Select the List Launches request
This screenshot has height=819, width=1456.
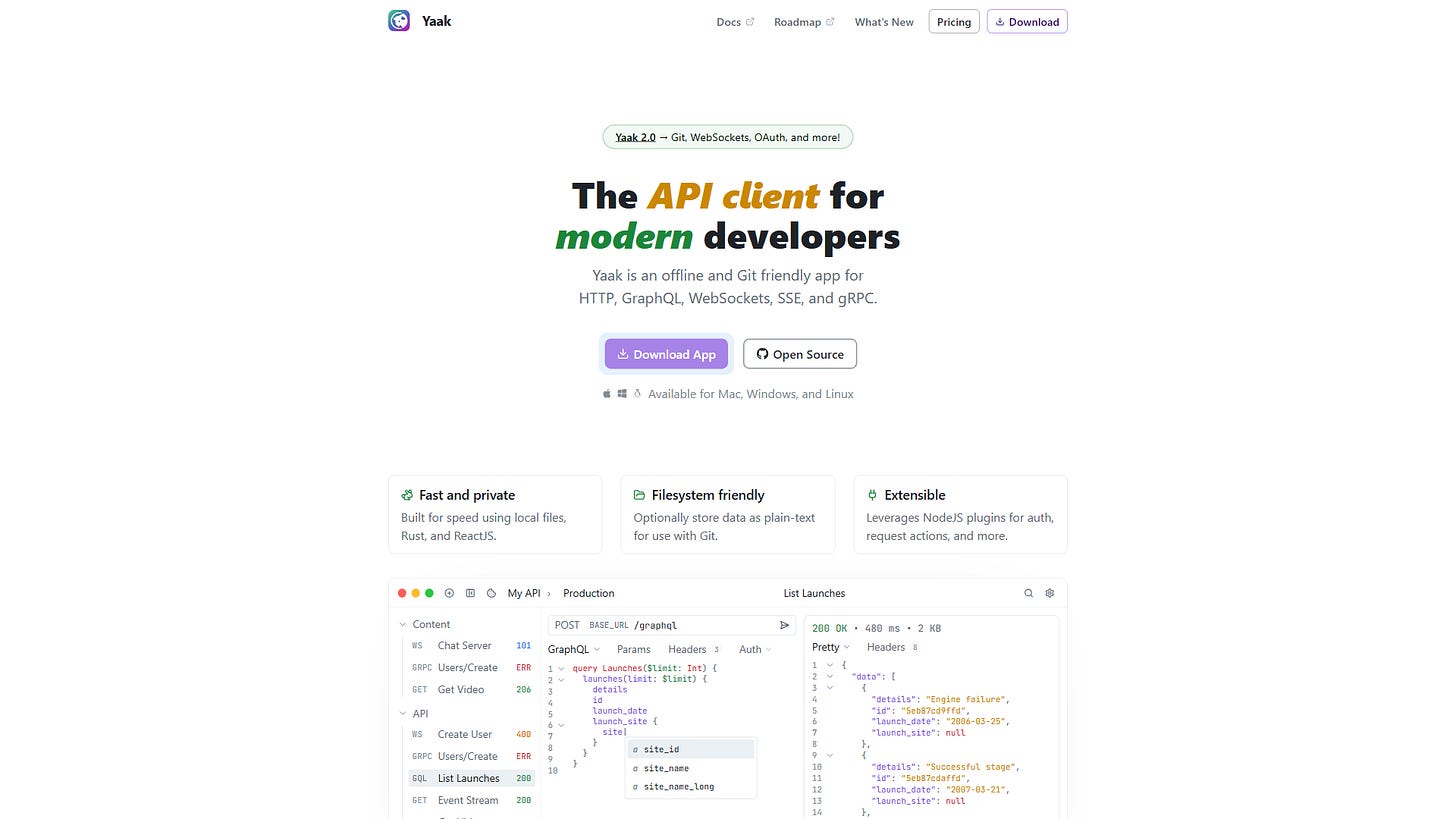[471, 778]
